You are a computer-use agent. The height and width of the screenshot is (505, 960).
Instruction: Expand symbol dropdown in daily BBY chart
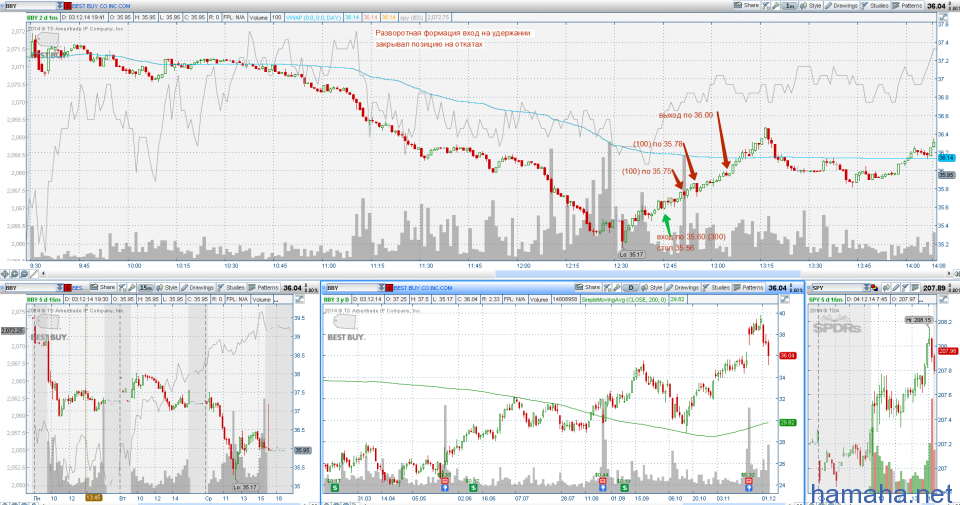click(x=380, y=288)
